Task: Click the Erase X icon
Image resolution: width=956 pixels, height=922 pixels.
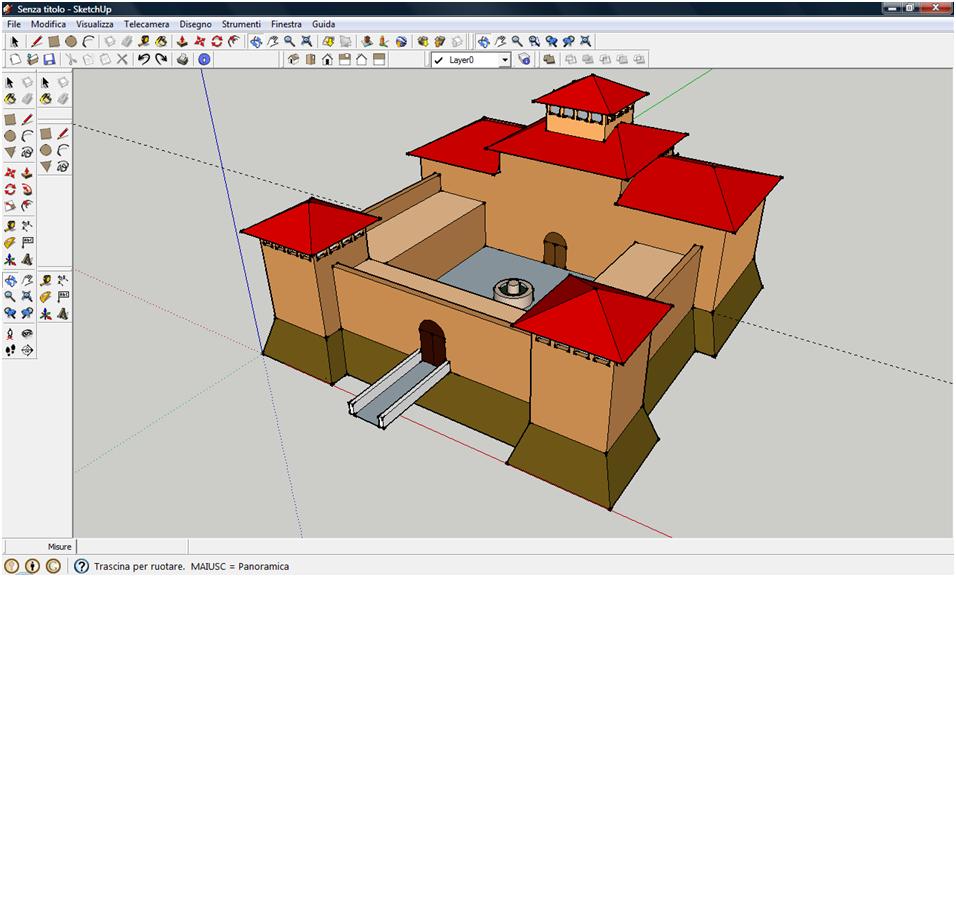Action: (x=122, y=59)
